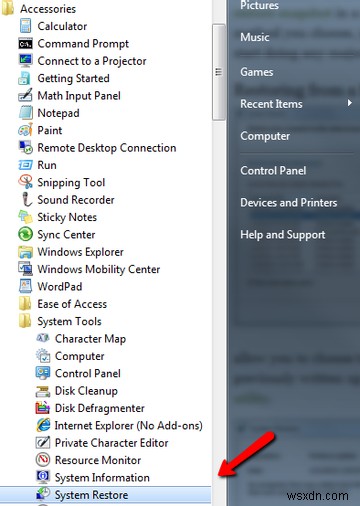Open the Resource Monitor gauge icon

point(43,460)
